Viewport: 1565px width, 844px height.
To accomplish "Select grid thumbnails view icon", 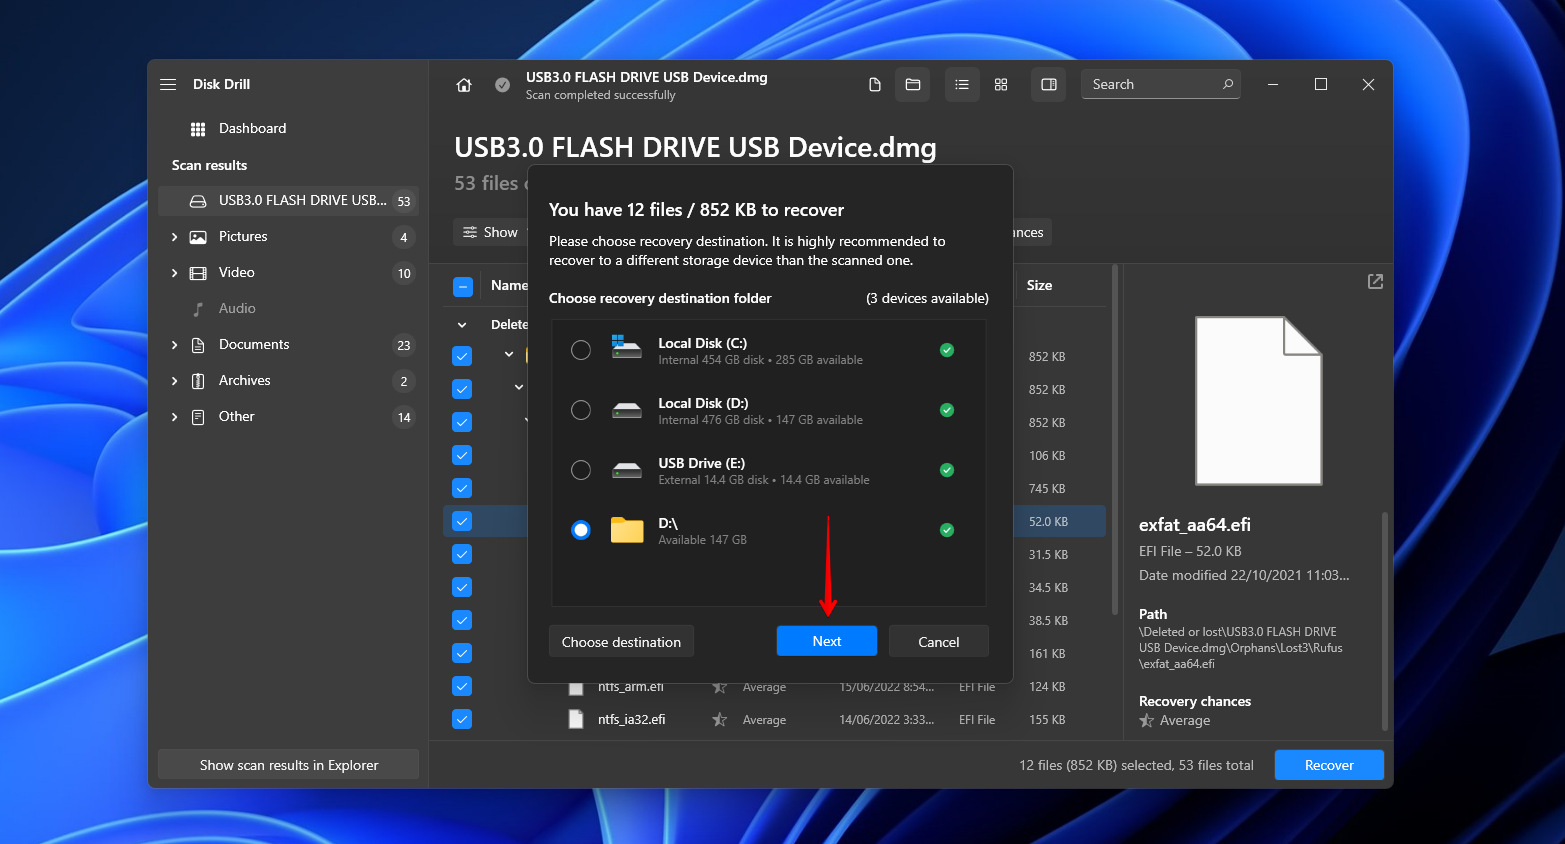I will [x=1001, y=85].
